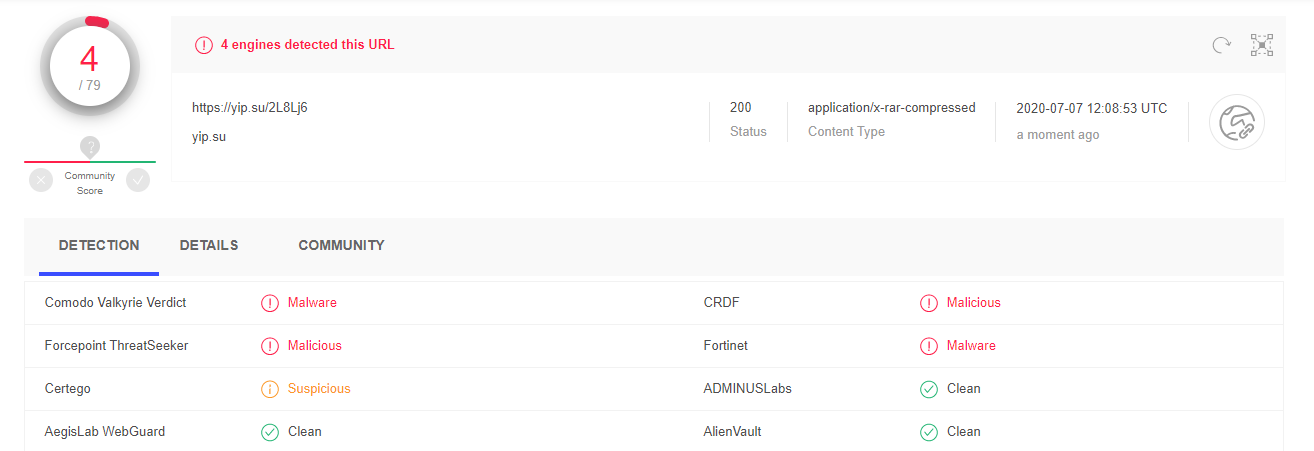
Task: Click Certego Suspicious info icon
Action: click(270, 389)
